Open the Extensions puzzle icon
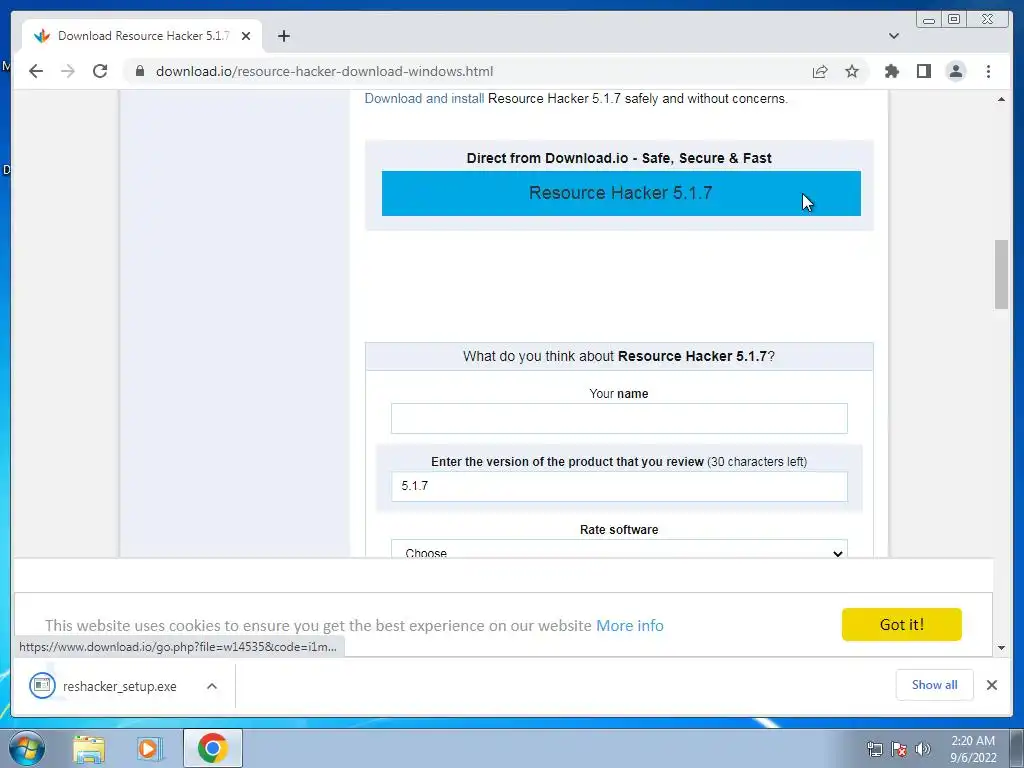Screen dimensions: 1024x768 tap(891, 71)
